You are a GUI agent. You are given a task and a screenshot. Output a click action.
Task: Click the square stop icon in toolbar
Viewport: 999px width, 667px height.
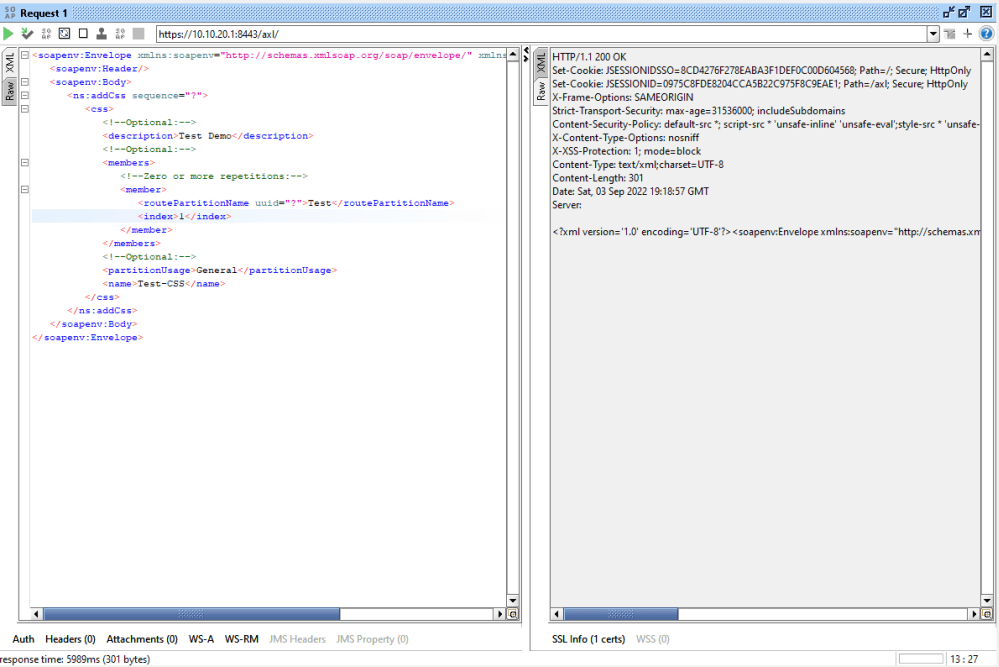tap(138, 34)
